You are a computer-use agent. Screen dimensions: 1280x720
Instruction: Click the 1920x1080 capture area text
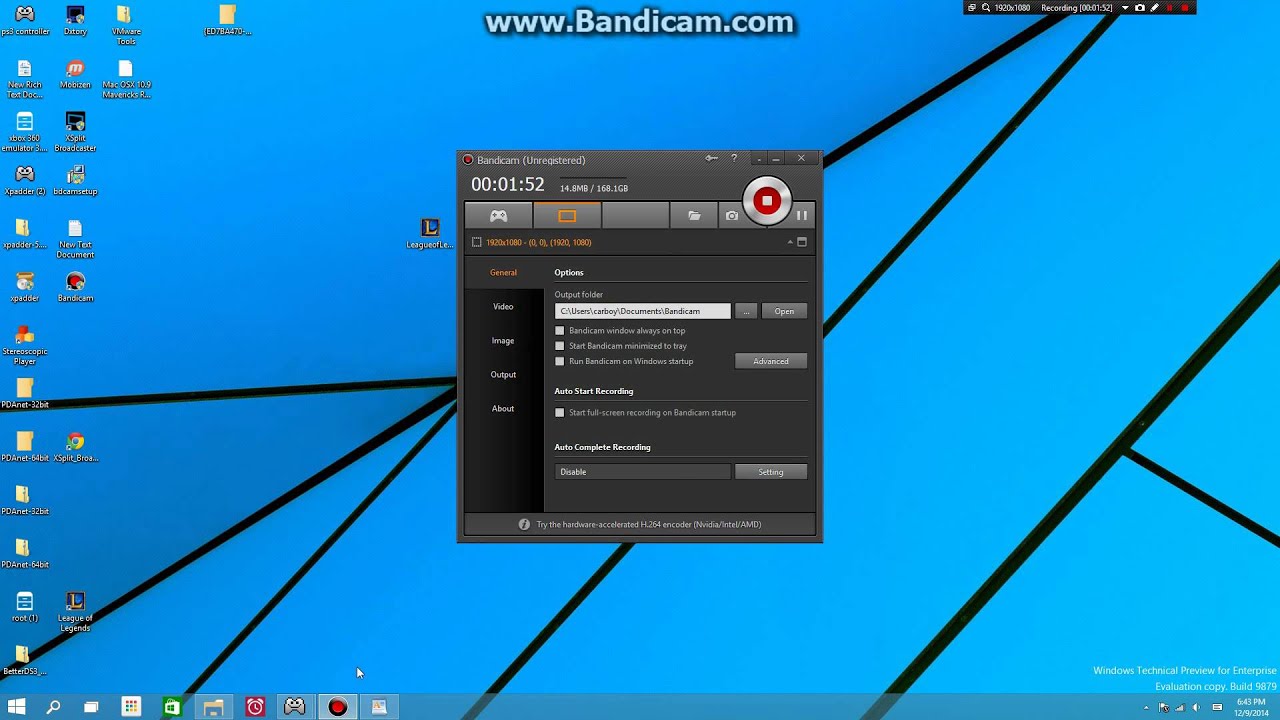(x=539, y=242)
